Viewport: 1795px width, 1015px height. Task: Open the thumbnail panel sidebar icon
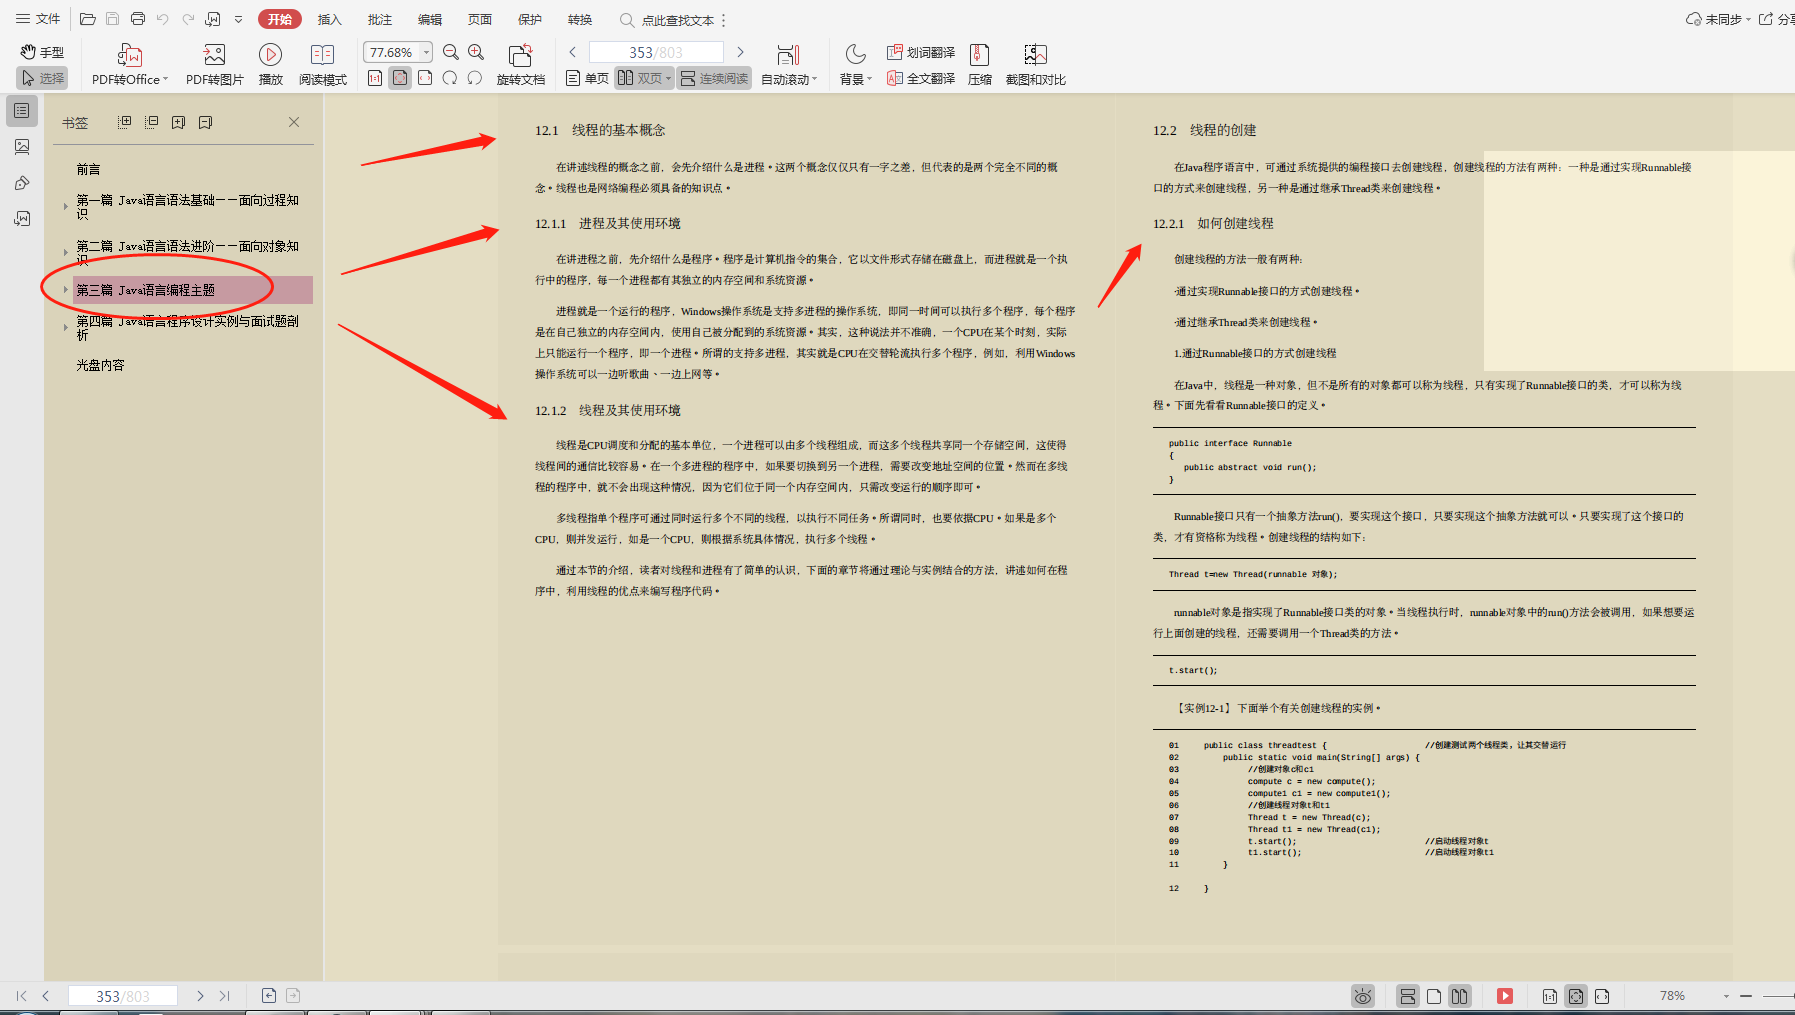pyautogui.click(x=22, y=147)
